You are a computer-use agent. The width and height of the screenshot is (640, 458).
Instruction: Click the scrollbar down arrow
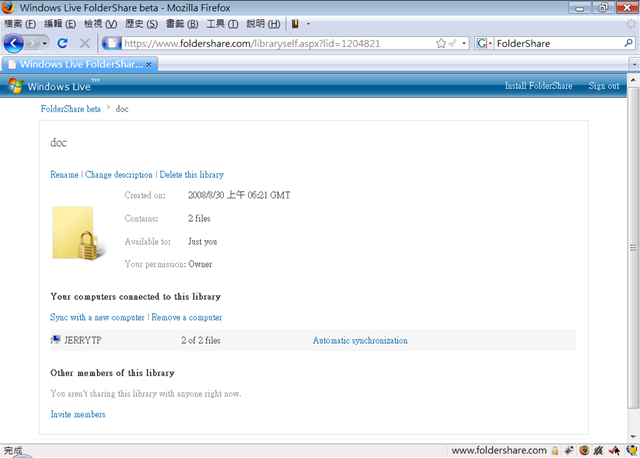(x=633, y=436)
